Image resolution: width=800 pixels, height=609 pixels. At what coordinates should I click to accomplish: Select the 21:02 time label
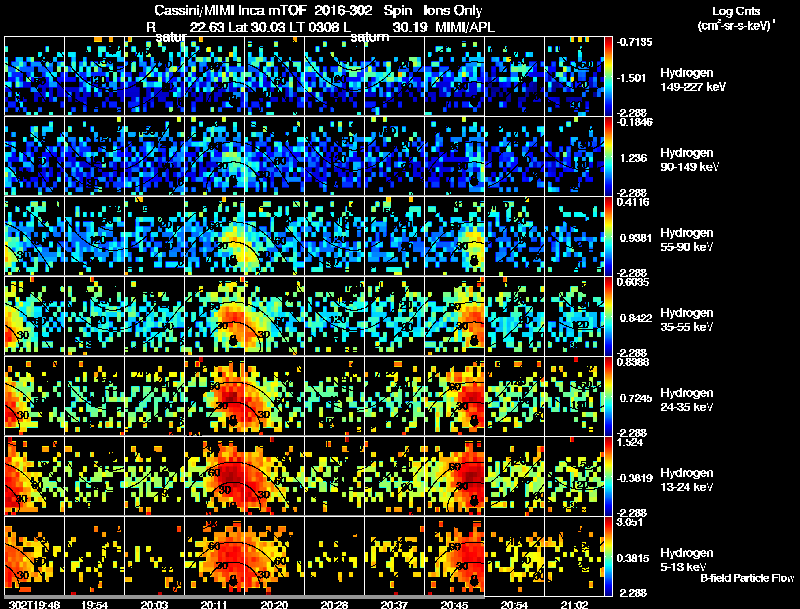tap(574, 604)
